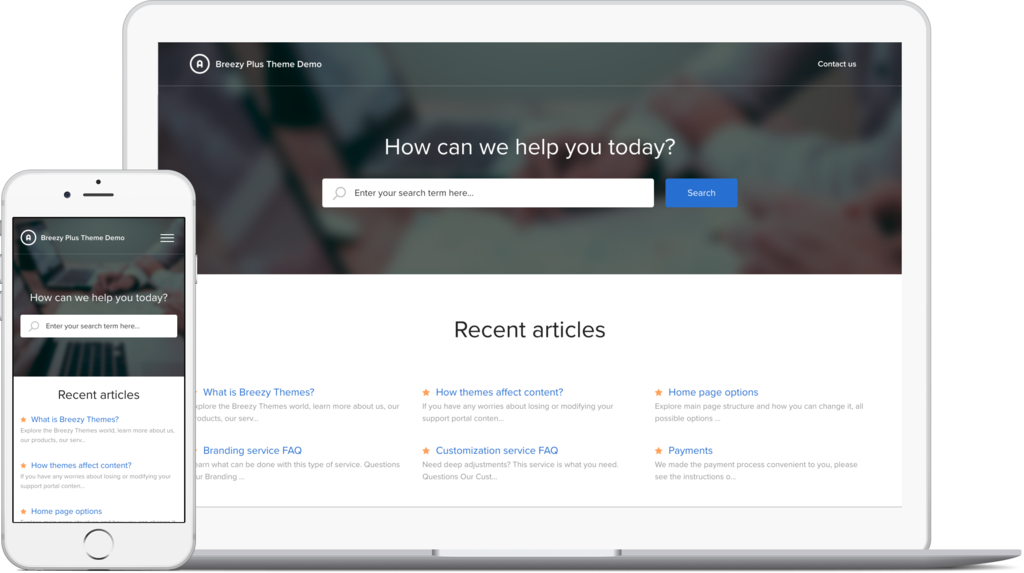Click 'Explore main page structure' laptop description
The height and width of the screenshot is (573, 1024).
pos(759,412)
